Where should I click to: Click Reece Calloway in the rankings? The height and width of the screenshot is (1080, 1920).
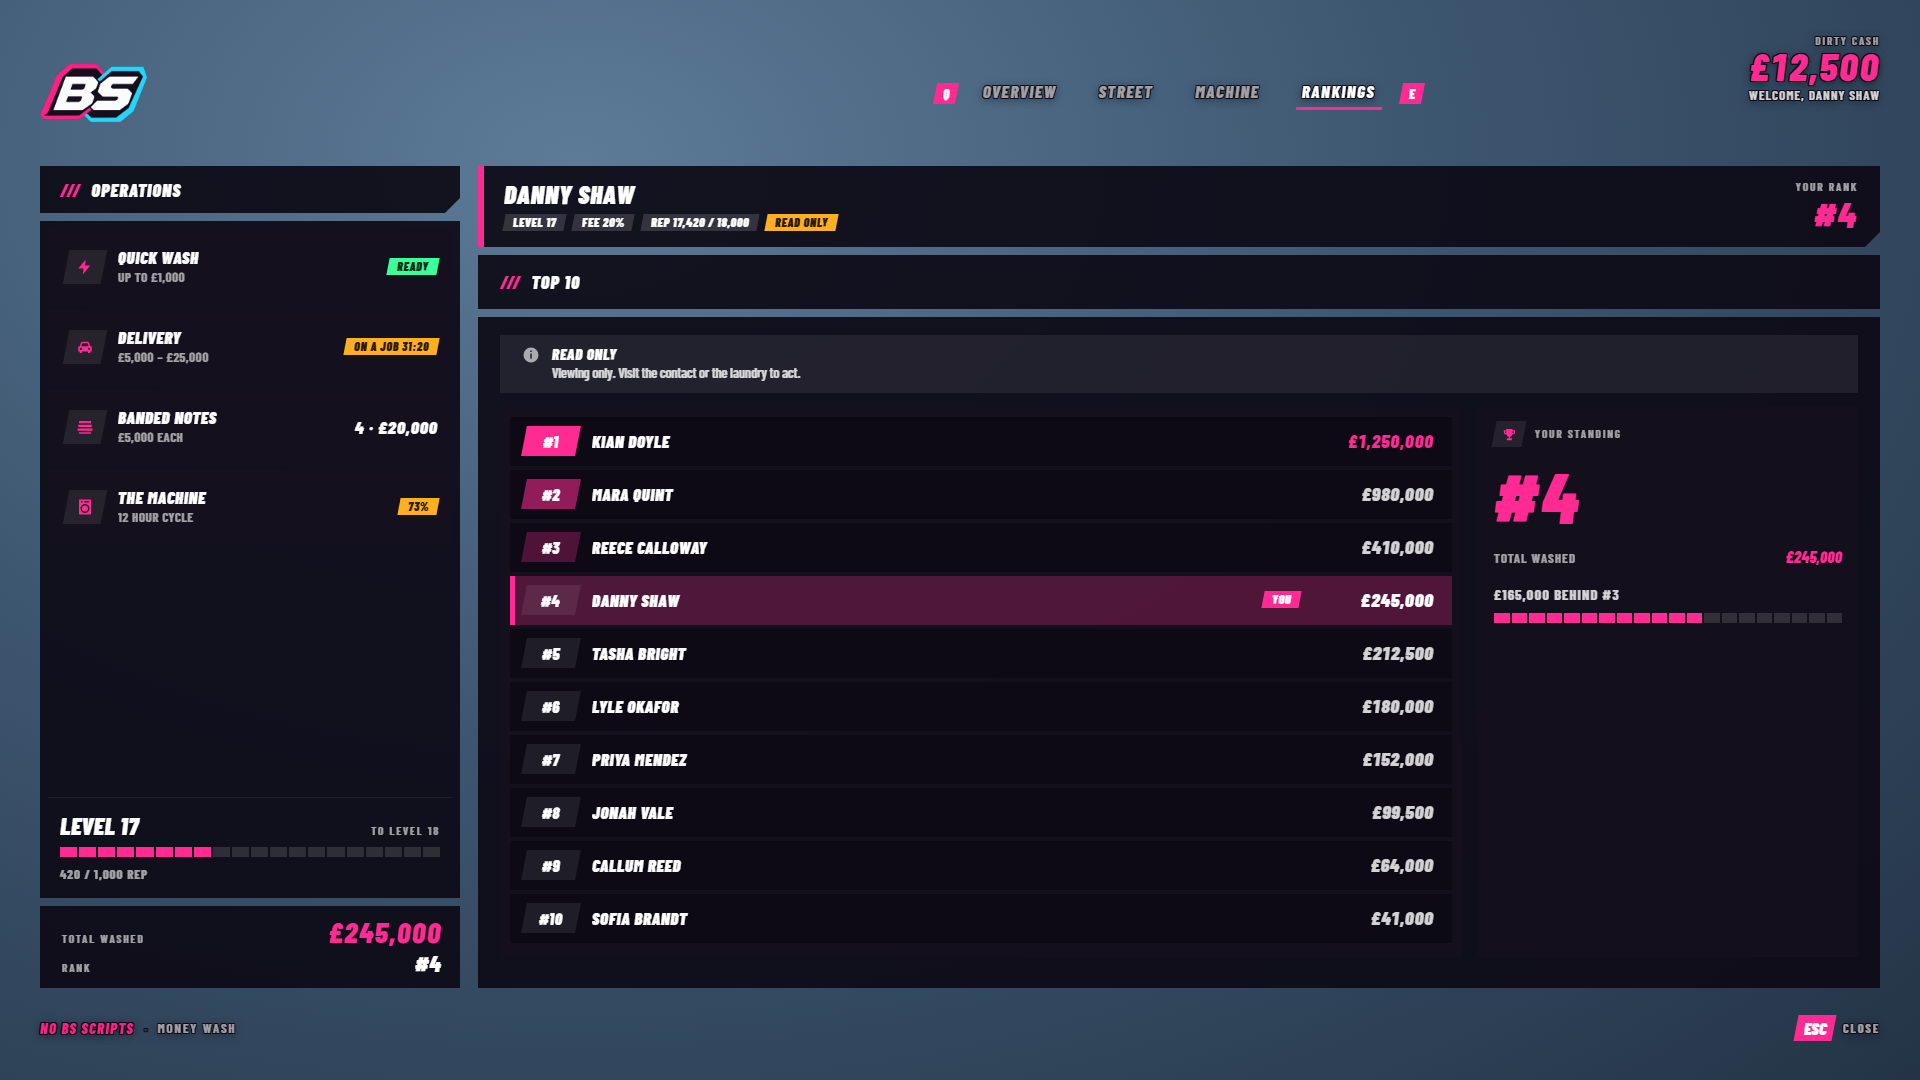981,548
